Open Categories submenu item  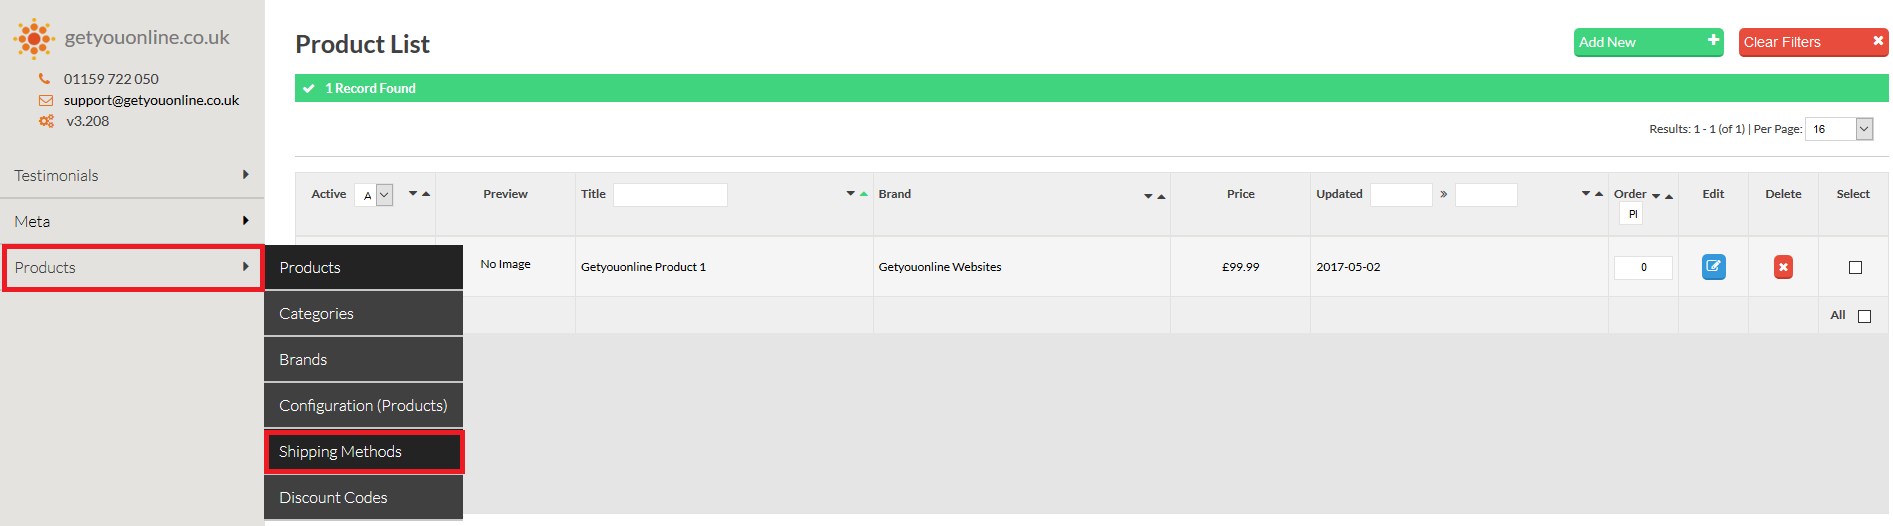[x=363, y=313]
